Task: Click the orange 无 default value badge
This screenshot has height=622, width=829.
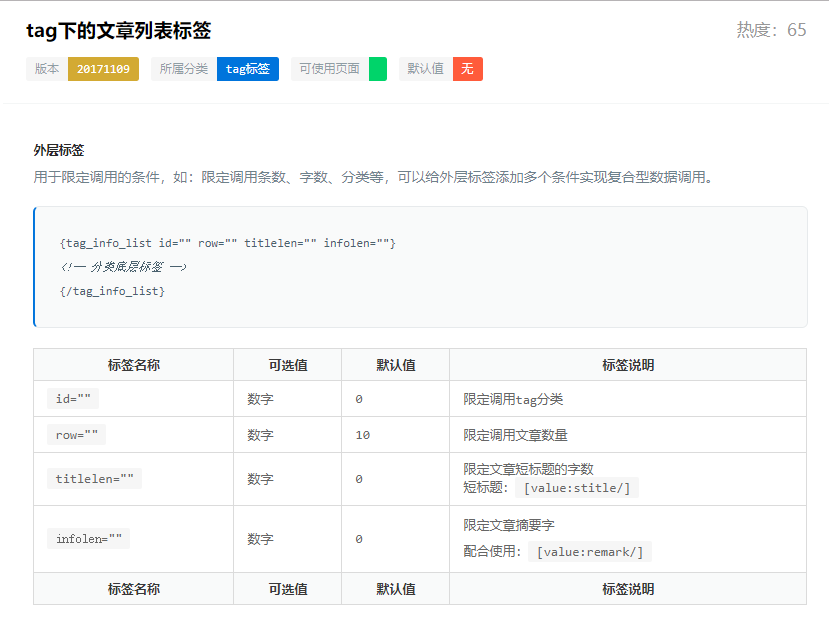Action: pos(467,69)
